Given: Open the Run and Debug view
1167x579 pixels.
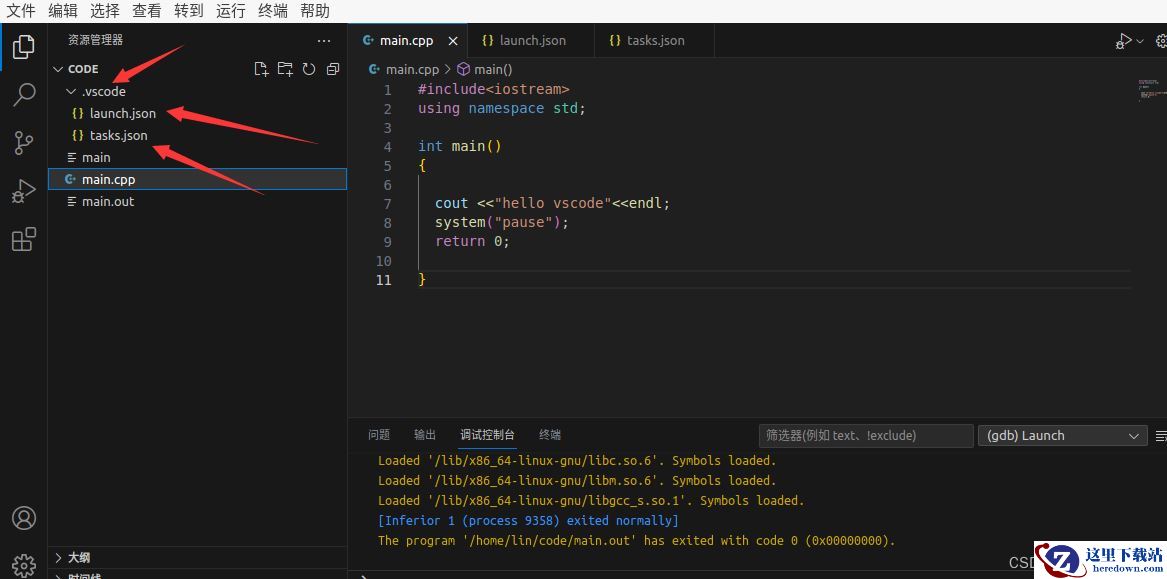Looking at the screenshot, I should tap(24, 191).
